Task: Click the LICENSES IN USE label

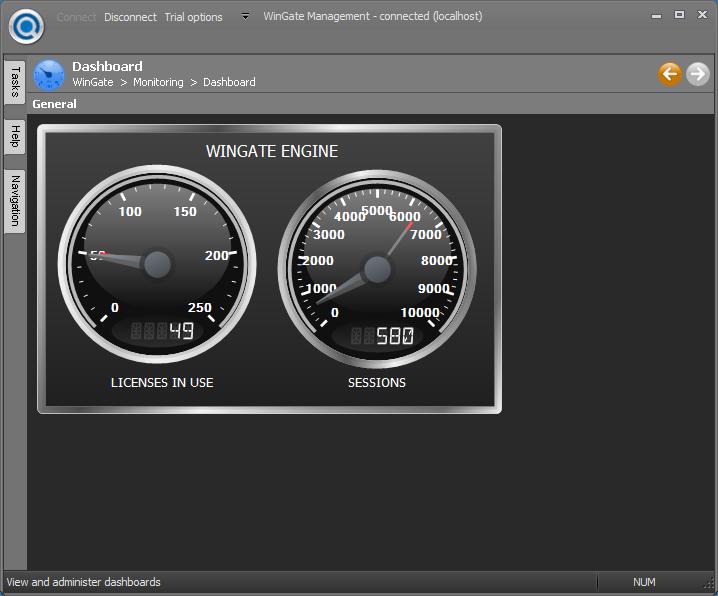Action: pos(162,383)
